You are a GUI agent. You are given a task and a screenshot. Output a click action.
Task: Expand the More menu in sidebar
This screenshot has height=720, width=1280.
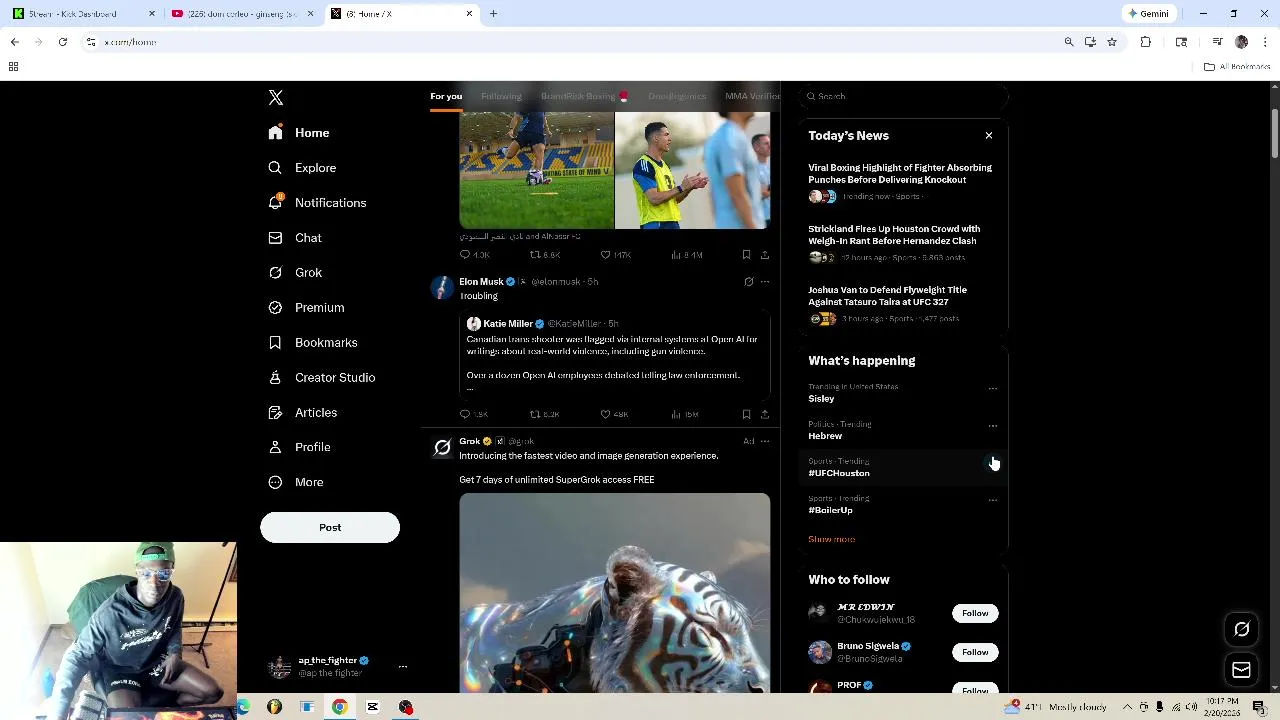point(296,482)
